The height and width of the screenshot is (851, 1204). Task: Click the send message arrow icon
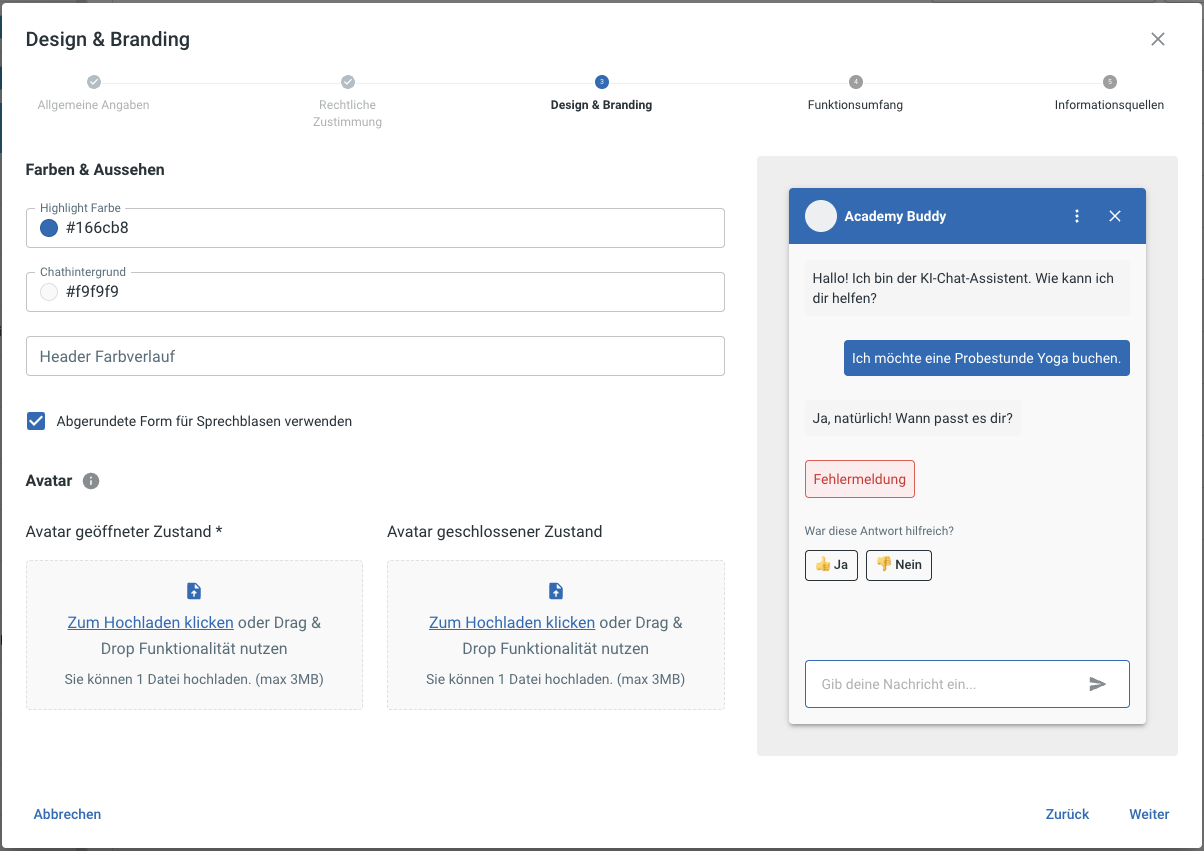click(1097, 684)
